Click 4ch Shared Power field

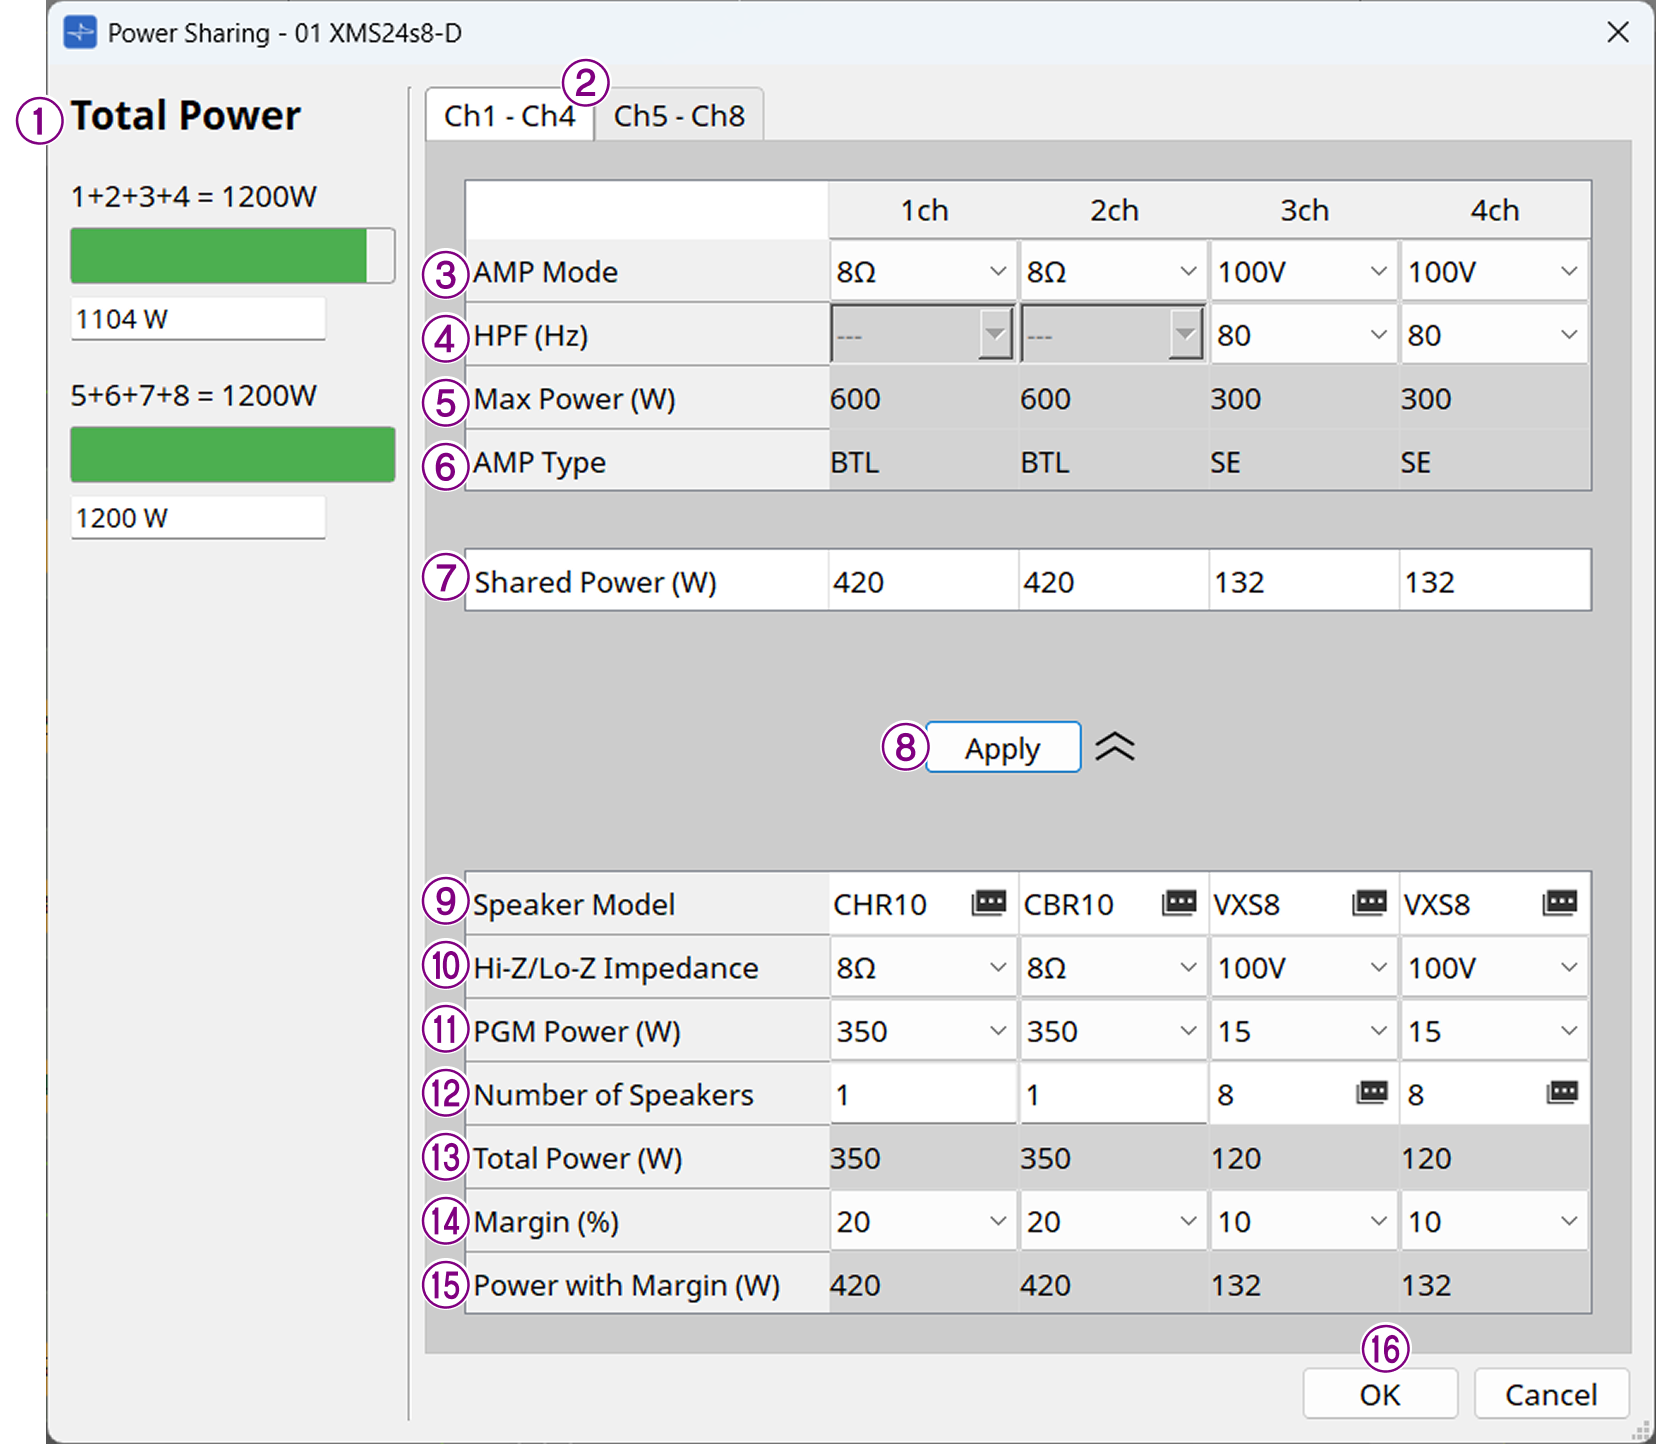coord(1494,580)
